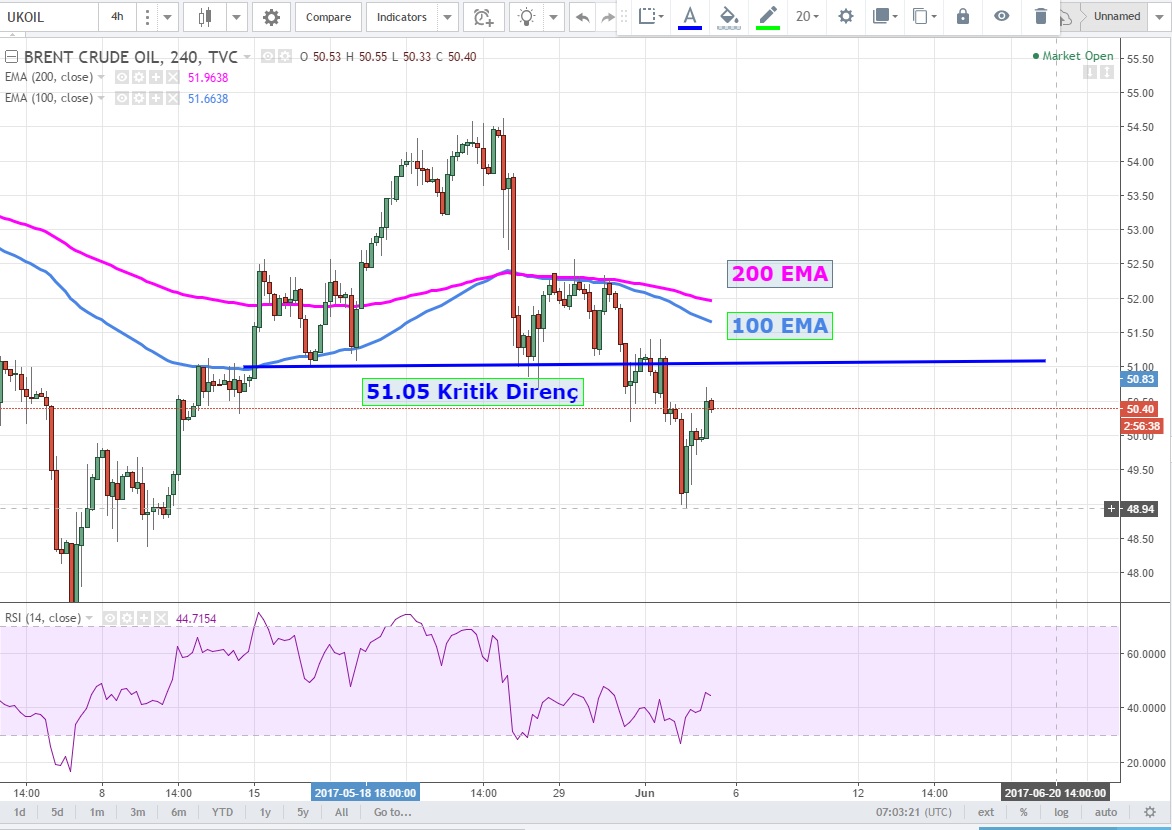1172x830 pixels.
Task: Switch to the YTD time range
Action: (222, 812)
